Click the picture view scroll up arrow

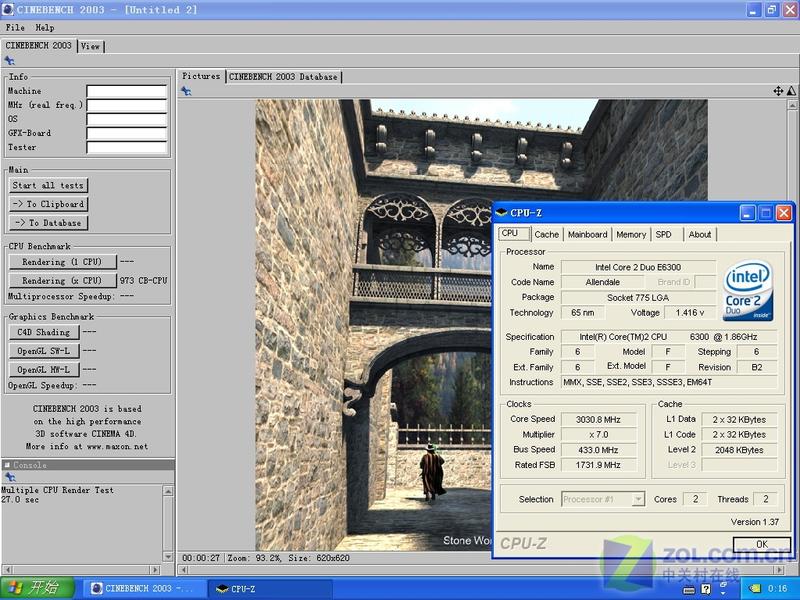792,106
